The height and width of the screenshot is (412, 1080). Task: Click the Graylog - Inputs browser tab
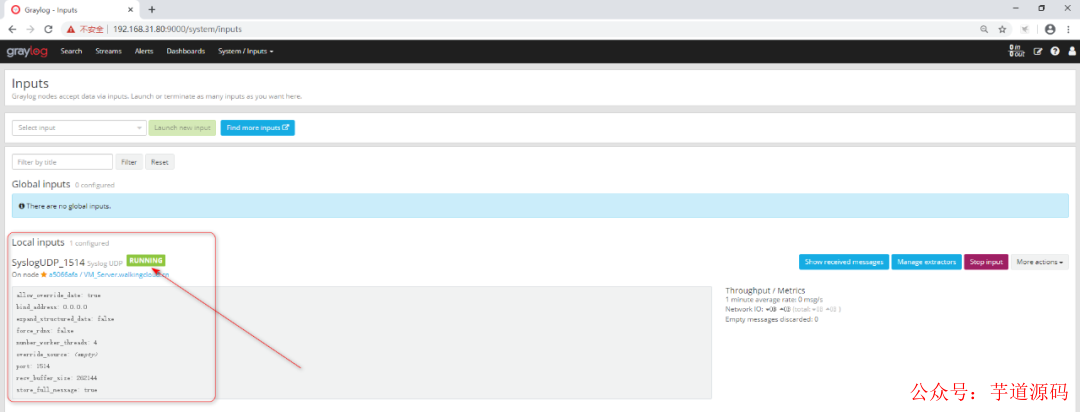tap(73, 10)
